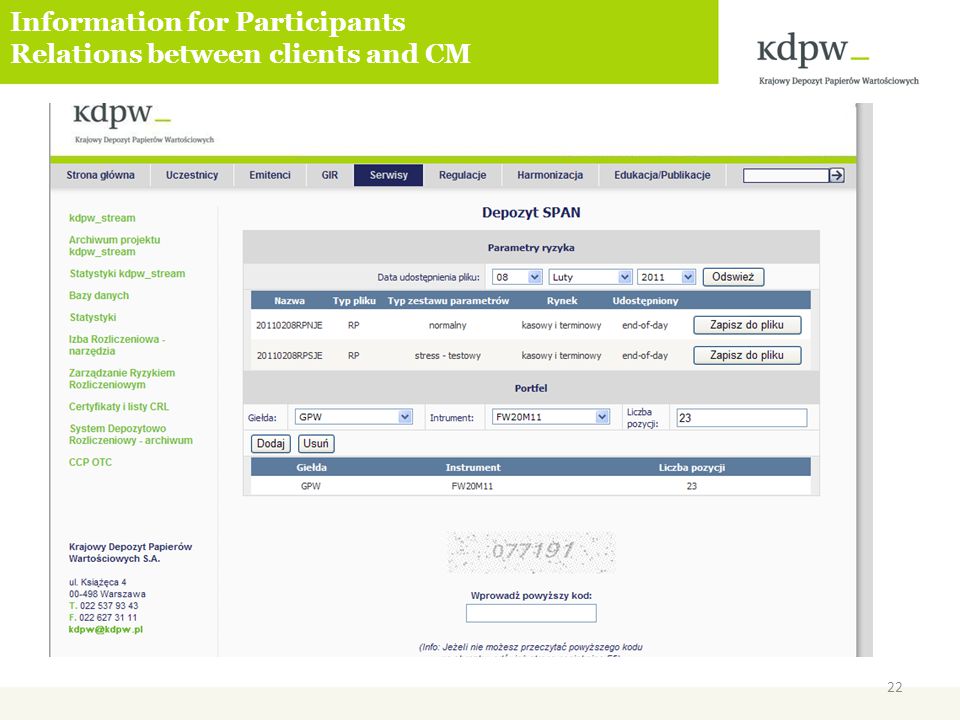This screenshot has height=720, width=960.
Task: Open the Statystyki sidebar link
Action: tap(92, 317)
